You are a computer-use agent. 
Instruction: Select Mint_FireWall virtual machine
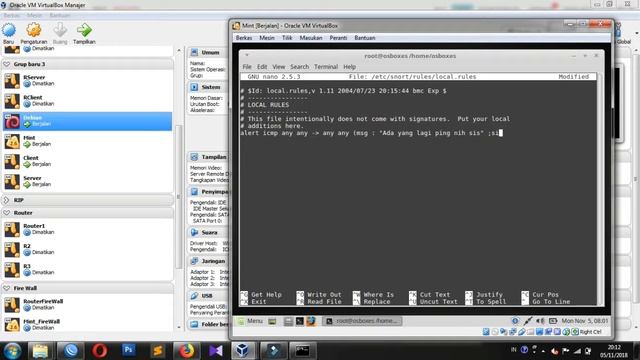[x=87, y=325]
